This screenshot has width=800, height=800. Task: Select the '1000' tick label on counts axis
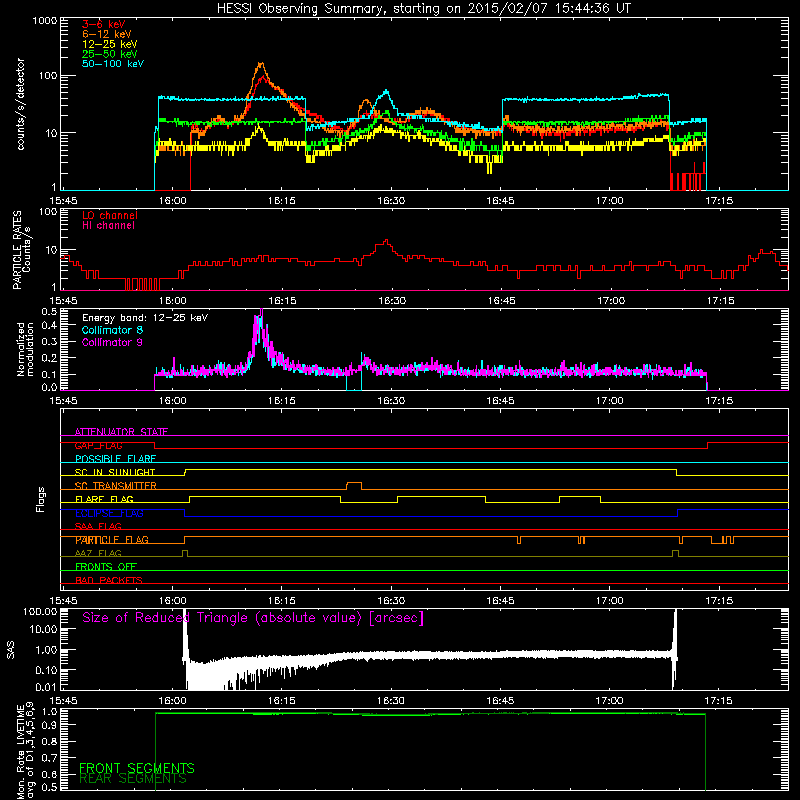[44, 21]
